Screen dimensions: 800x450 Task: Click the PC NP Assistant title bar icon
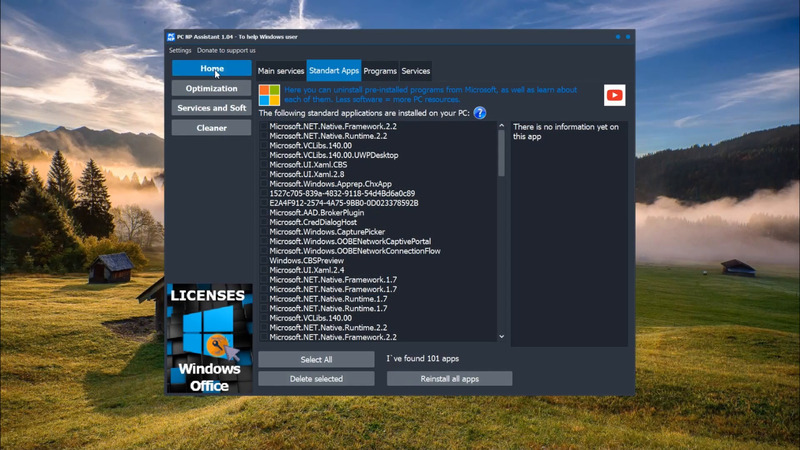pyautogui.click(x=172, y=37)
